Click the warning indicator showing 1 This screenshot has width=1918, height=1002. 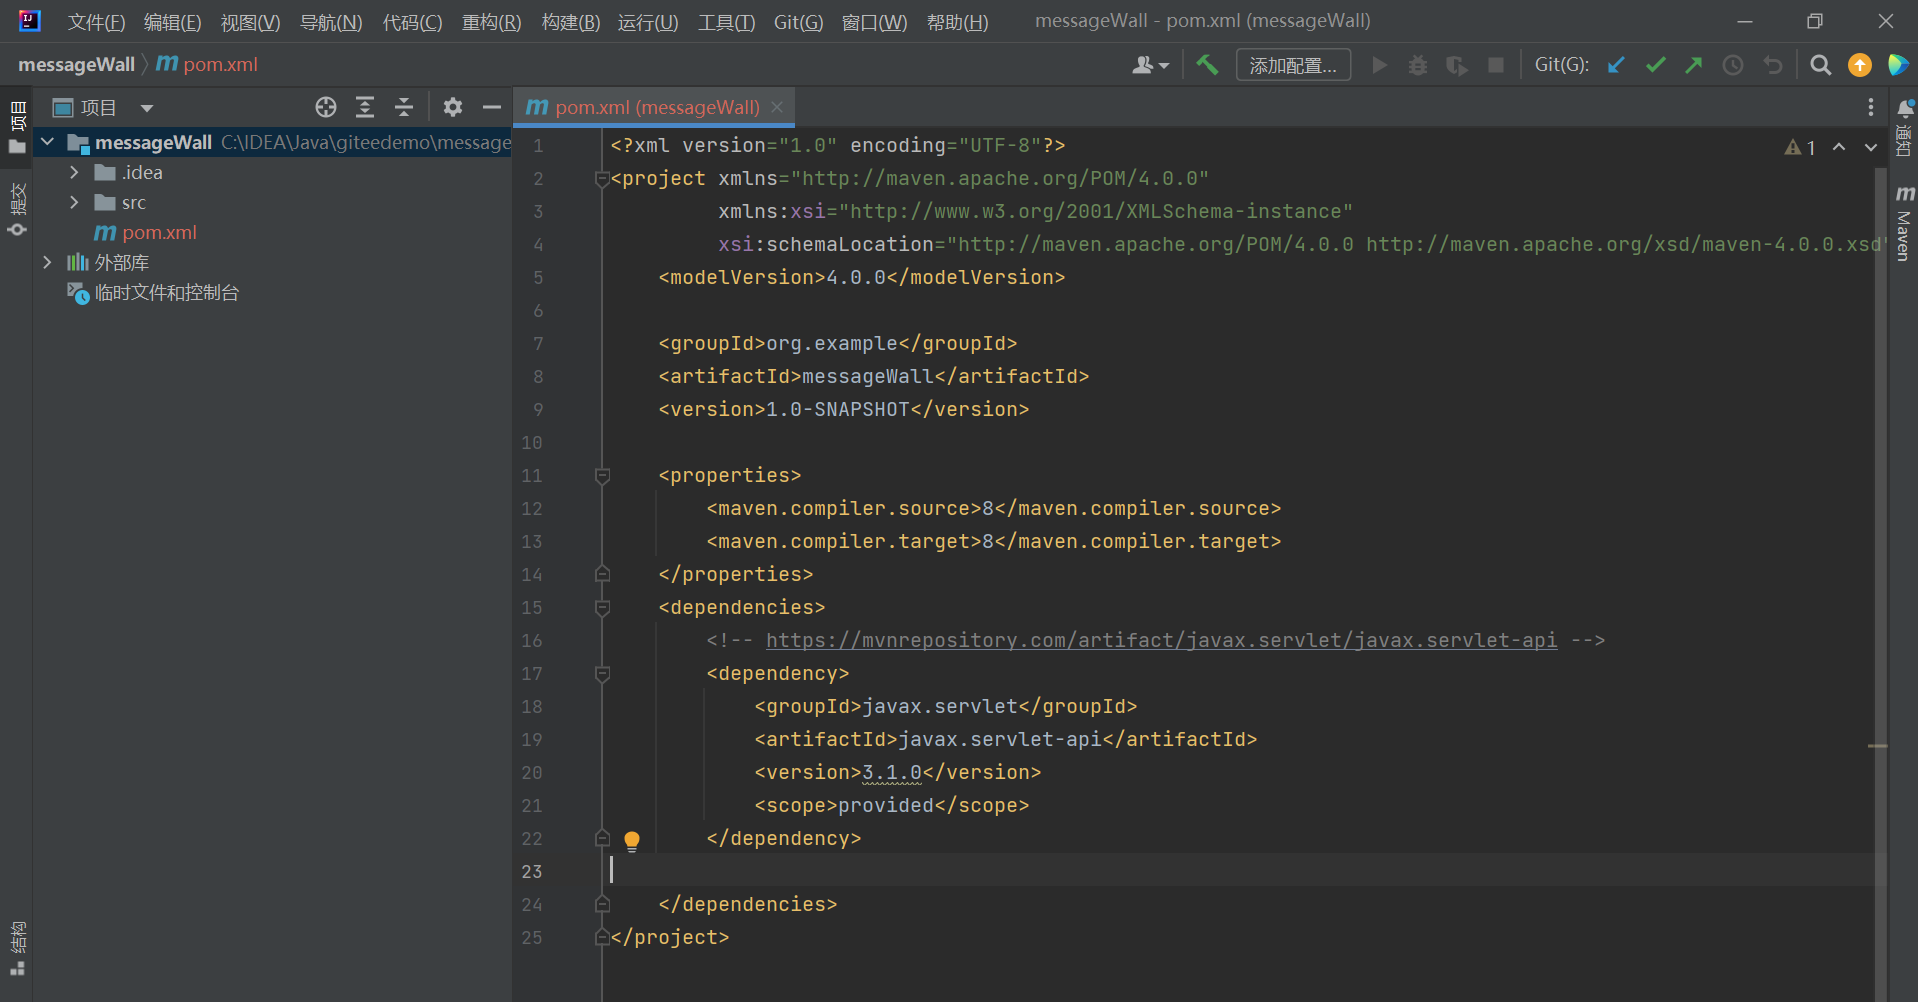tap(1800, 147)
